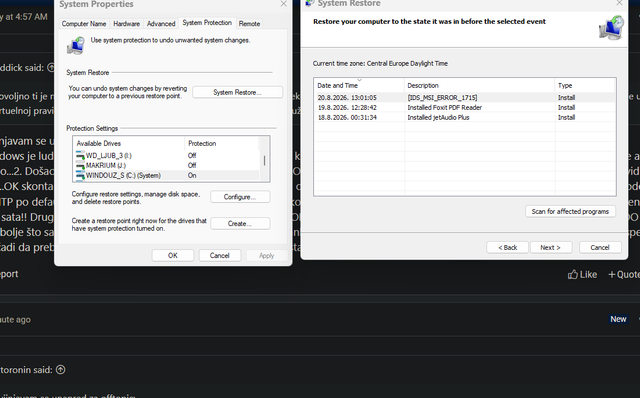The width and height of the screenshot is (640, 398).
Task: Go Back in System Restore wizard
Action: (x=507, y=247)
